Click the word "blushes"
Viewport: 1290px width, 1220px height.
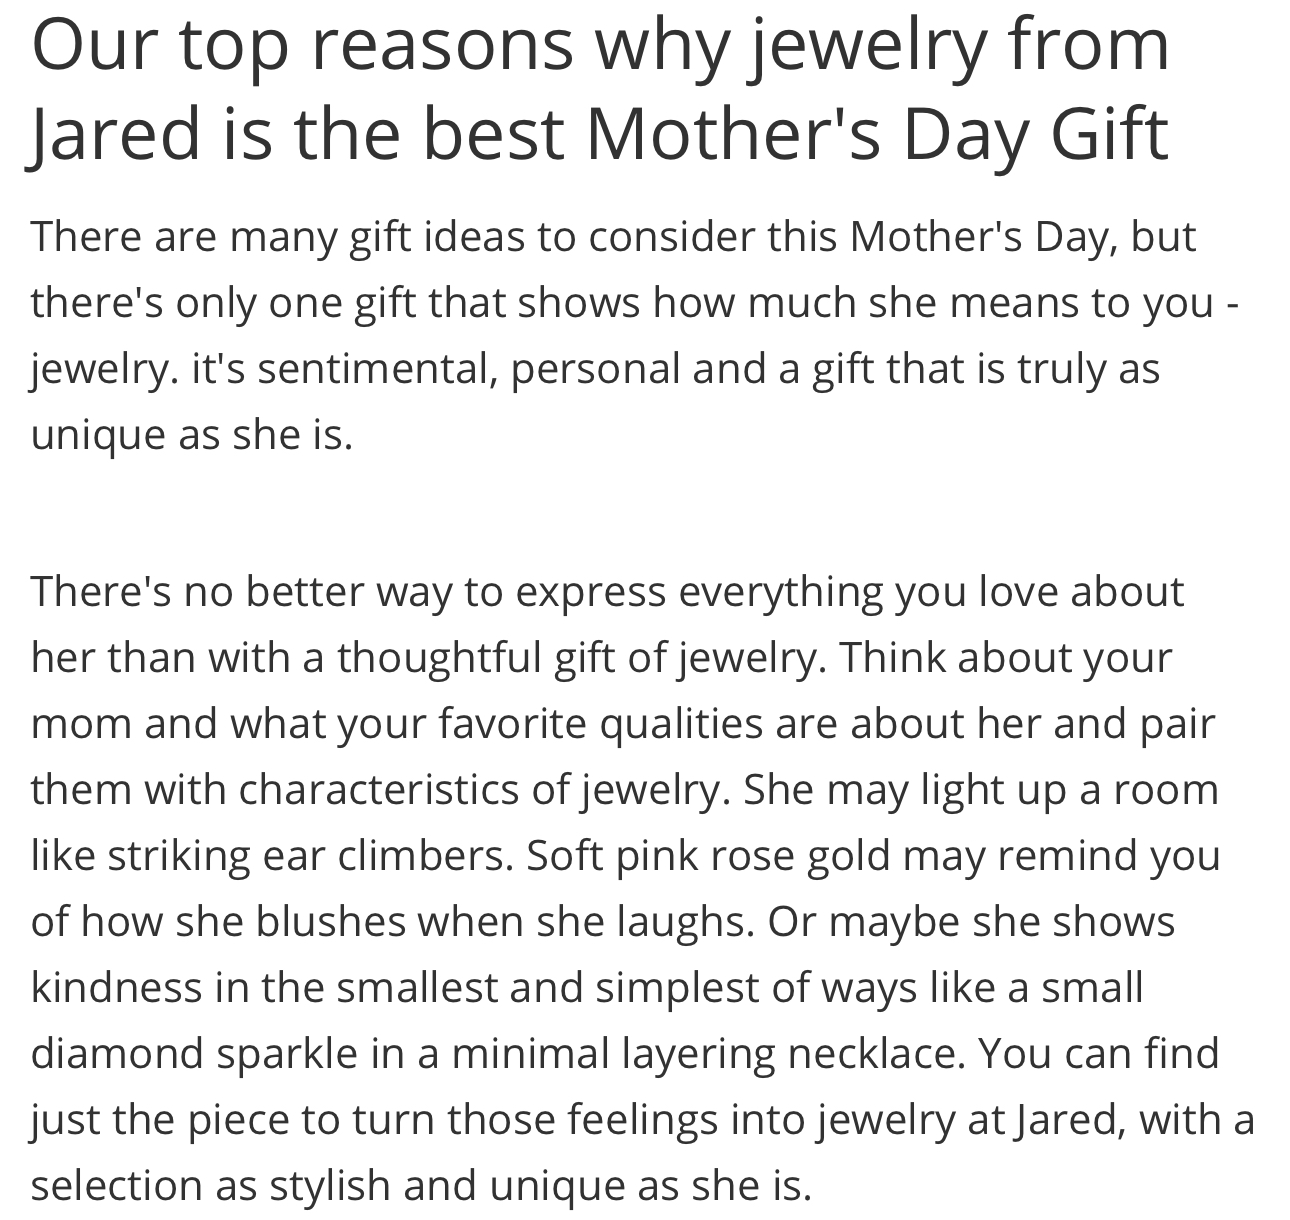pyautogui.click(x=331, y=921)
